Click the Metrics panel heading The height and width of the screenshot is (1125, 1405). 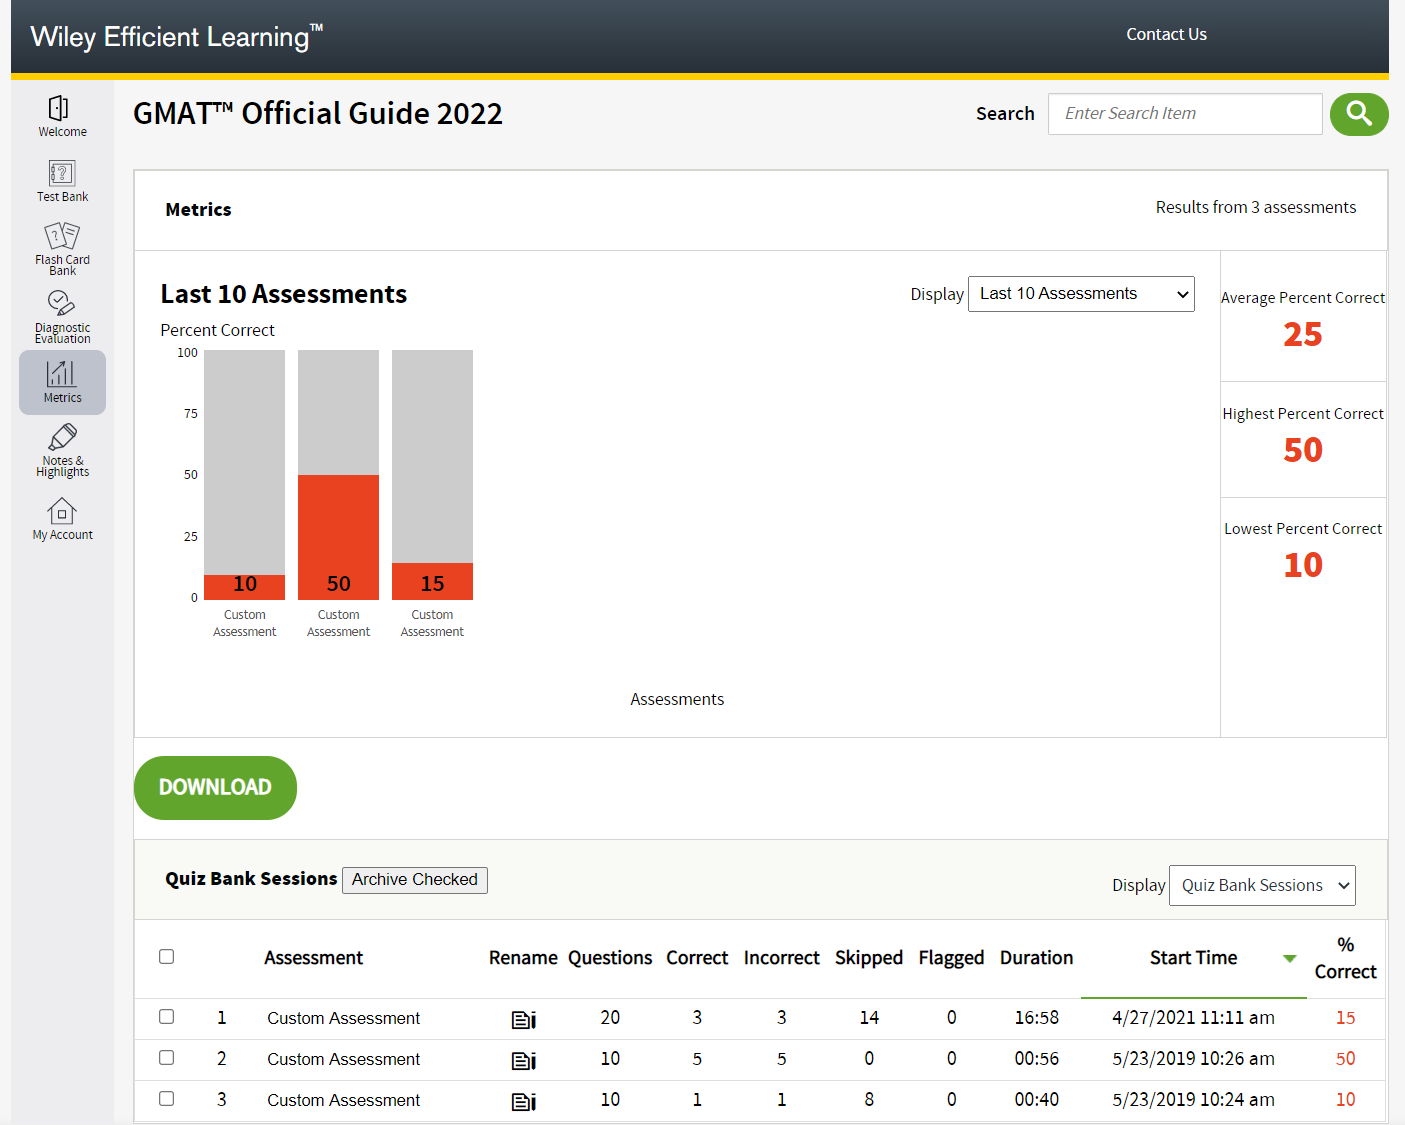198,210
